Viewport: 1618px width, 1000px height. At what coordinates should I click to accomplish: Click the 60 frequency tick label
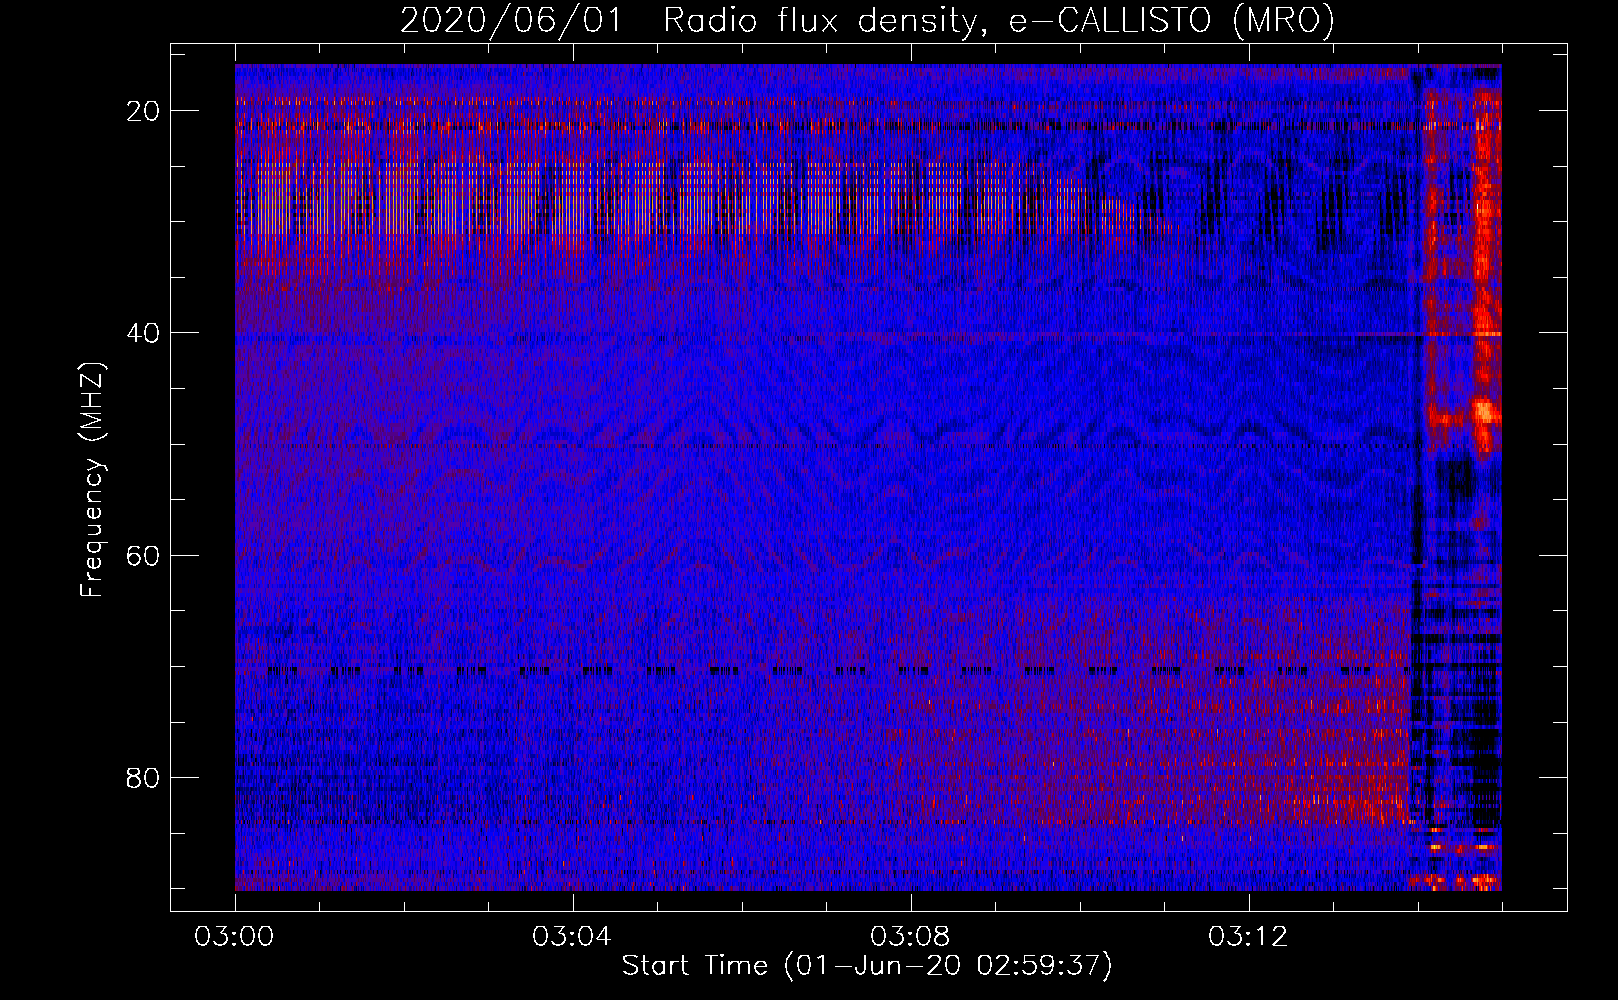[x=143, y=555]
